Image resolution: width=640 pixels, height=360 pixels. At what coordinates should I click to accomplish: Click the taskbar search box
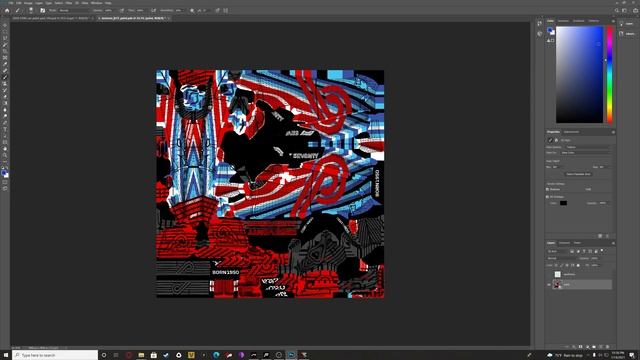(55, 355)
